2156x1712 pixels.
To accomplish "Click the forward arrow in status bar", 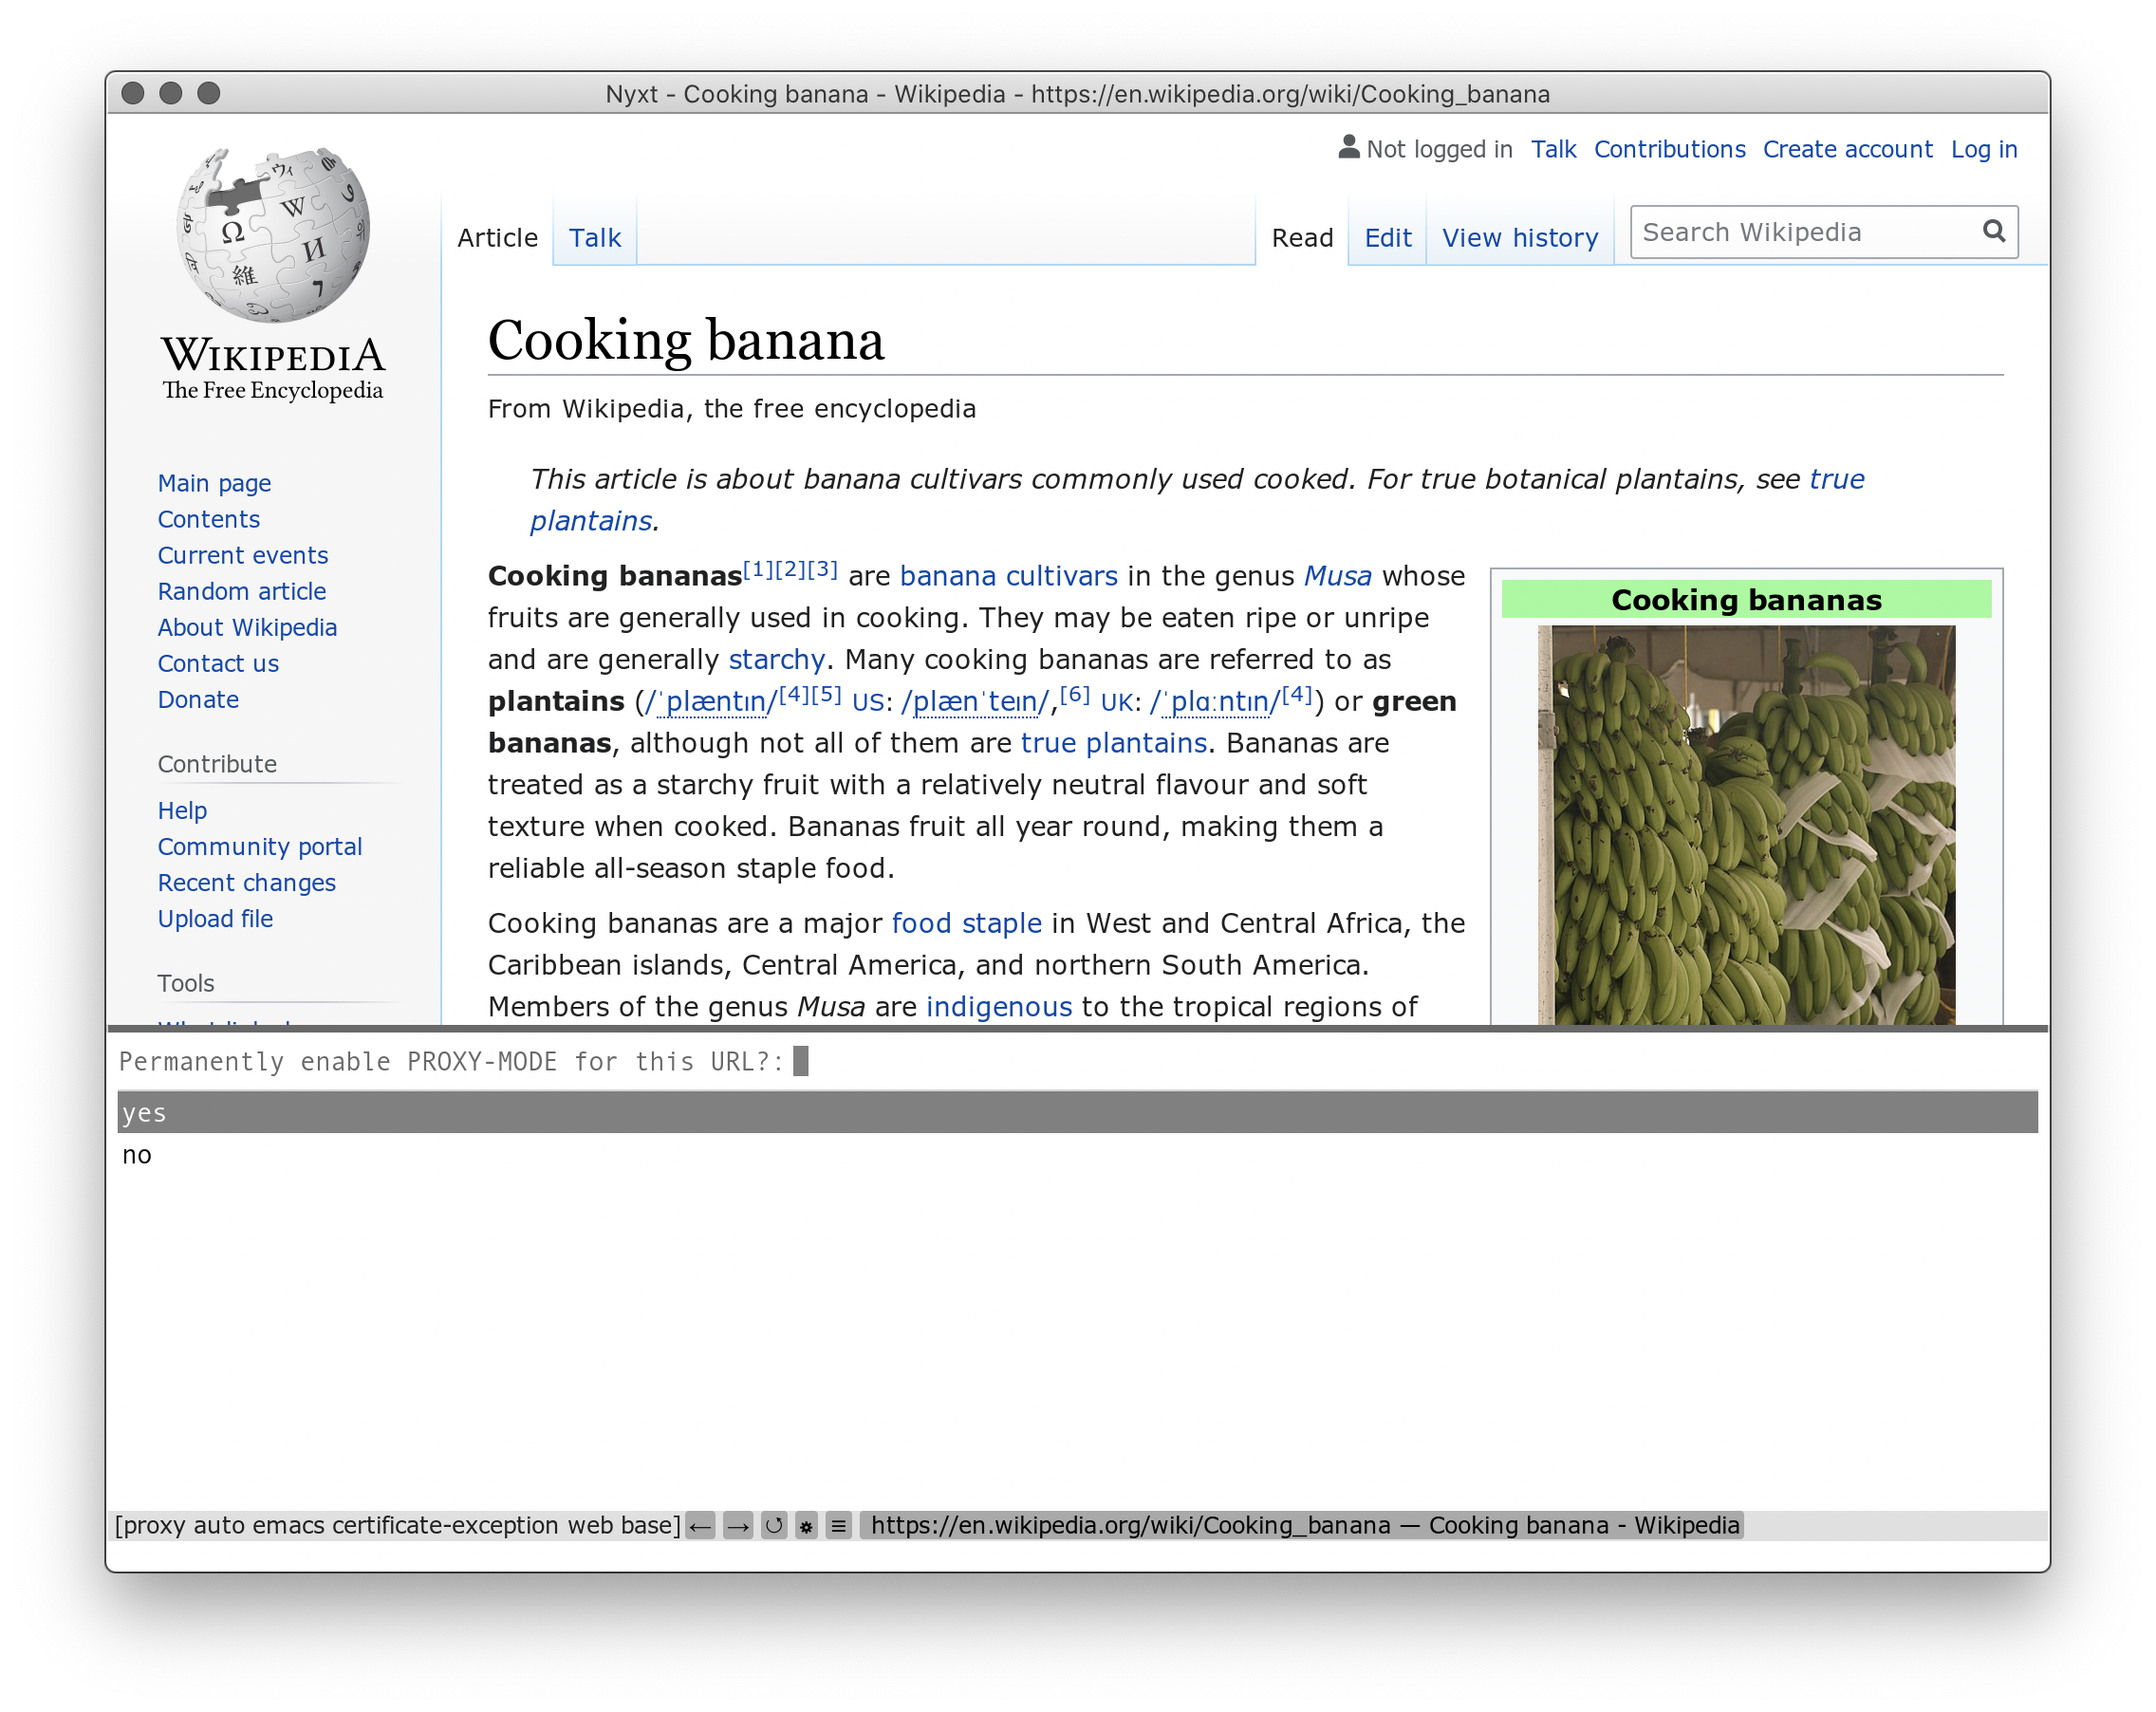I will (737, 1525).
